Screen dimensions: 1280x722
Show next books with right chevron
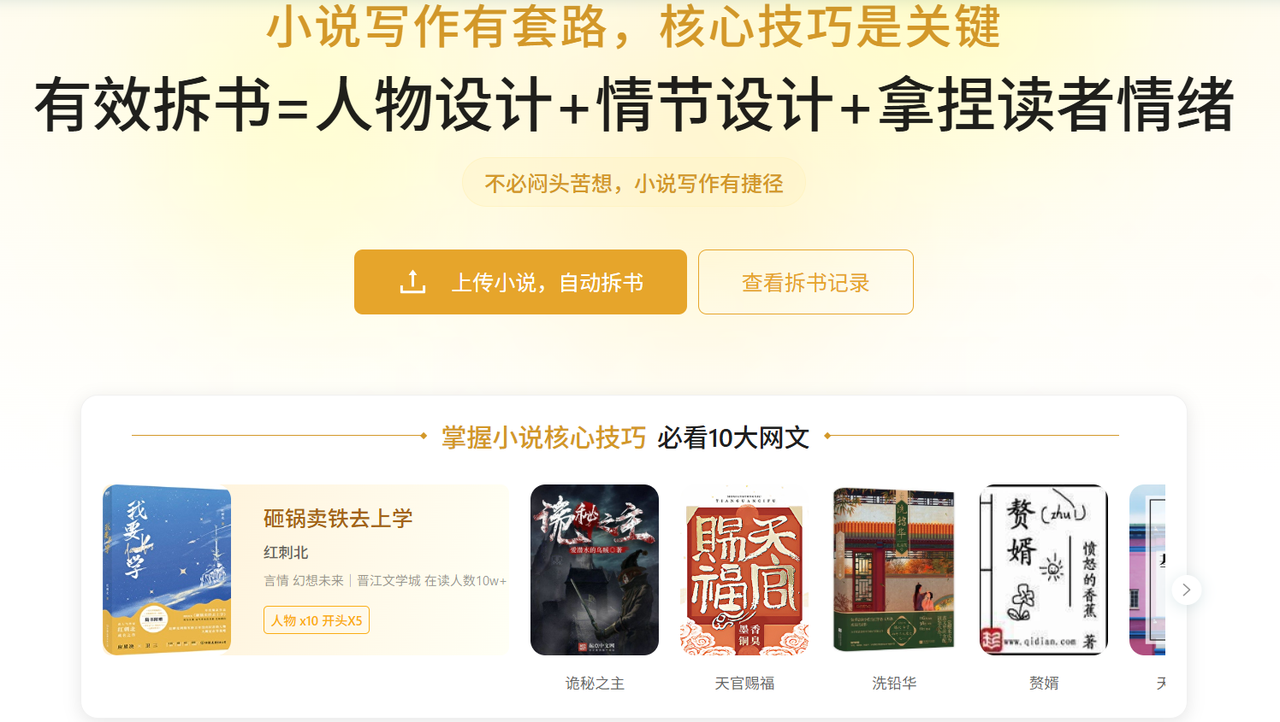tap(1186, 590)
